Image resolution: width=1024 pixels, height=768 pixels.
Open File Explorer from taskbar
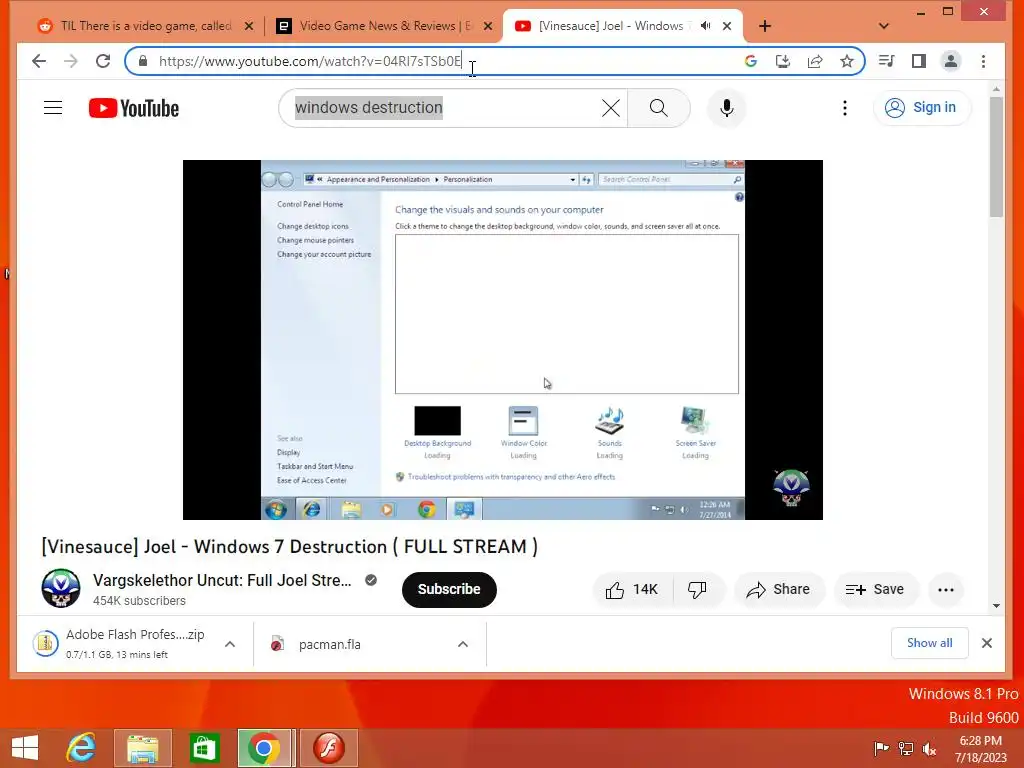pyautogui.click(x=142, y=748)
